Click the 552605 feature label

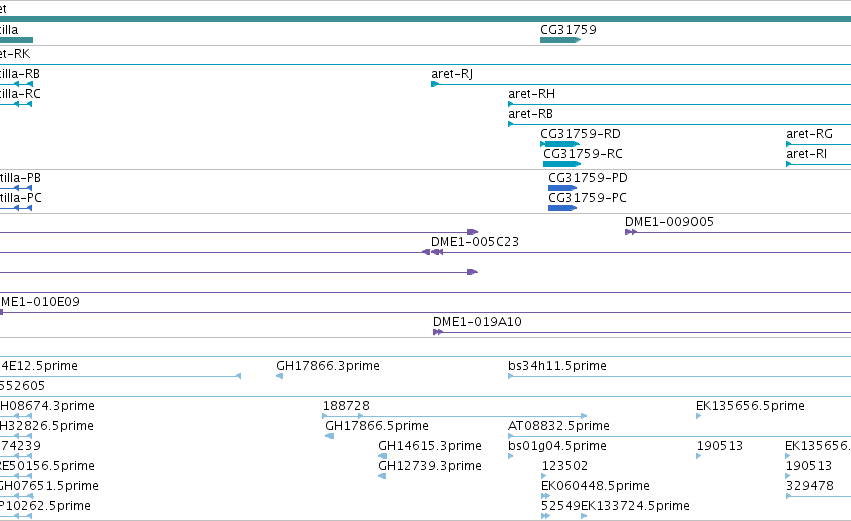tap(22, 386)
